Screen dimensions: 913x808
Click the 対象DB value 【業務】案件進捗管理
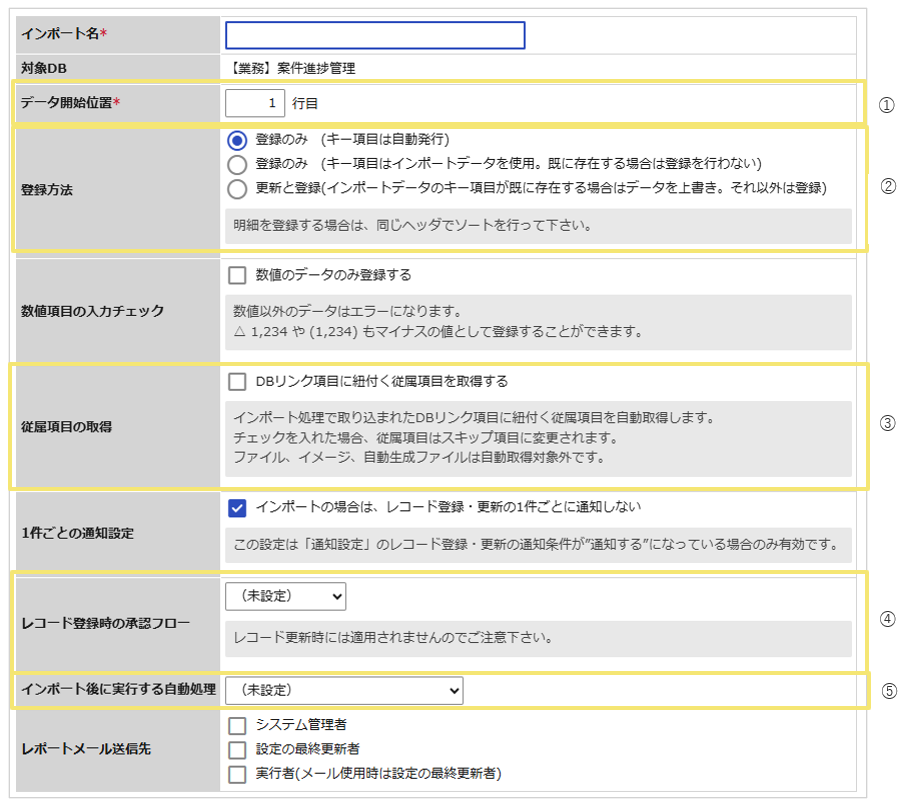tap(291, 69)
